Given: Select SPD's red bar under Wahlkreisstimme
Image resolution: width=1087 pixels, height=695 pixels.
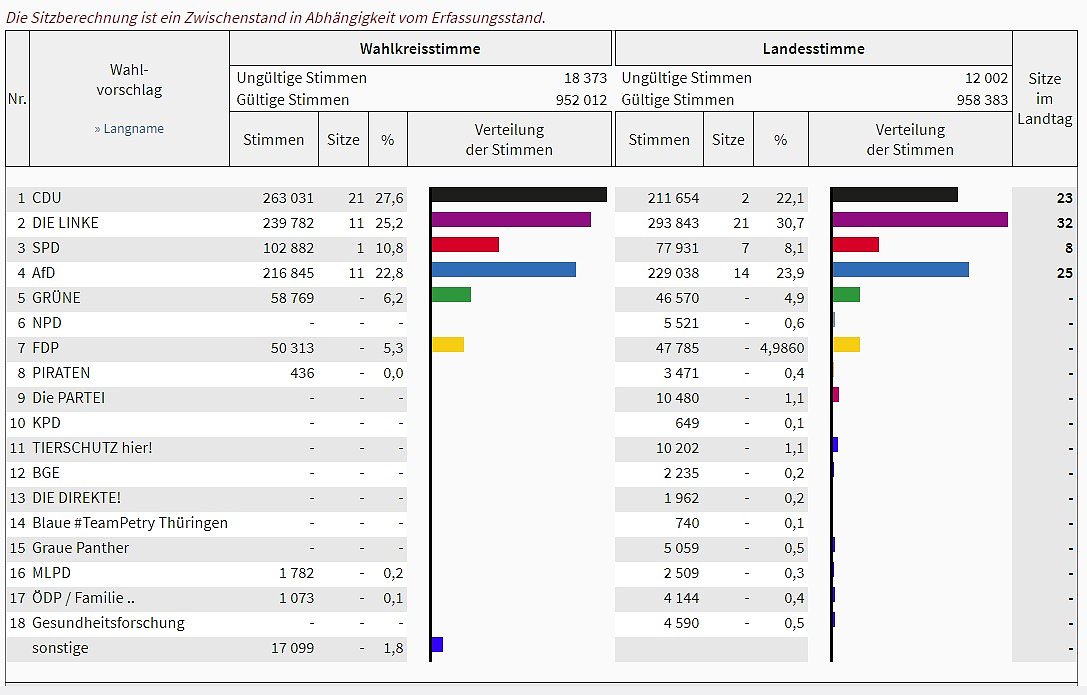Looking at the screenshot, I should 465,245.
